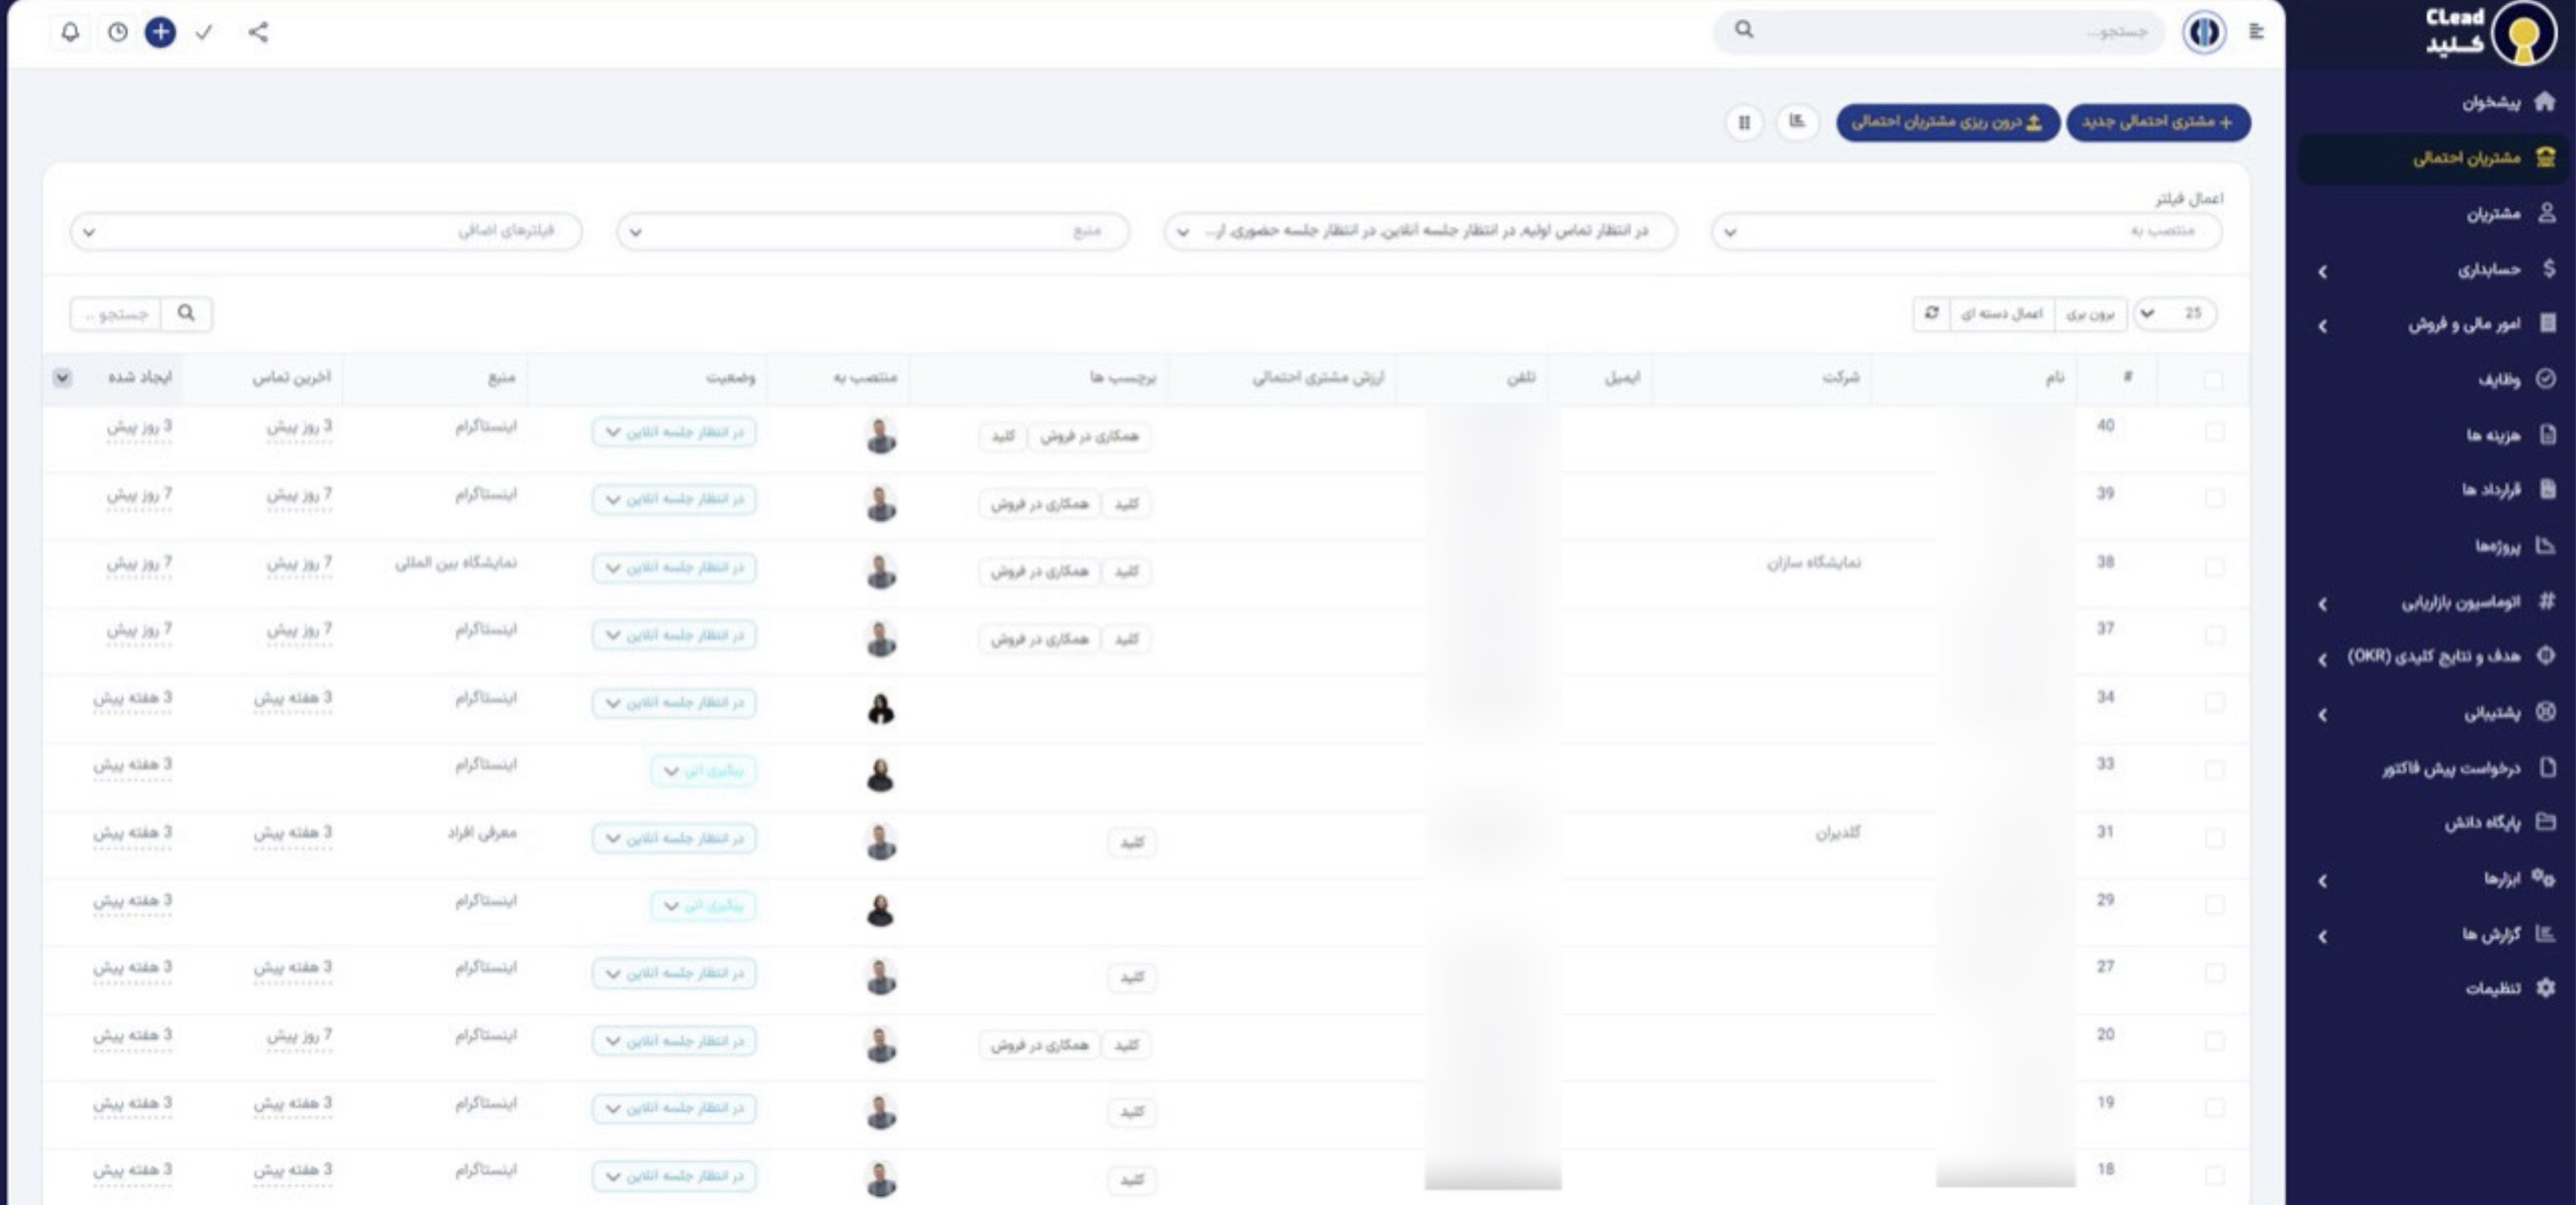
Task: Click the share icon in the top toolbar
Action: click(x=258, y=32)
